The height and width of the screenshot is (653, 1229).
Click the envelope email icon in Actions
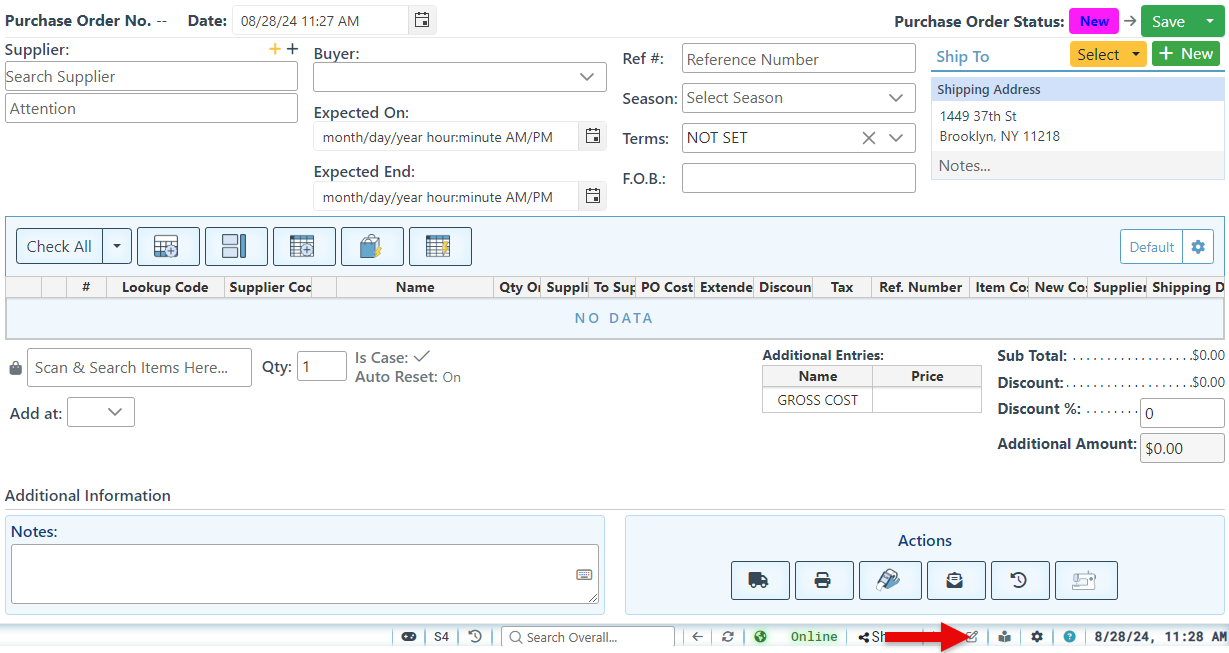click(x=956, y=580)
